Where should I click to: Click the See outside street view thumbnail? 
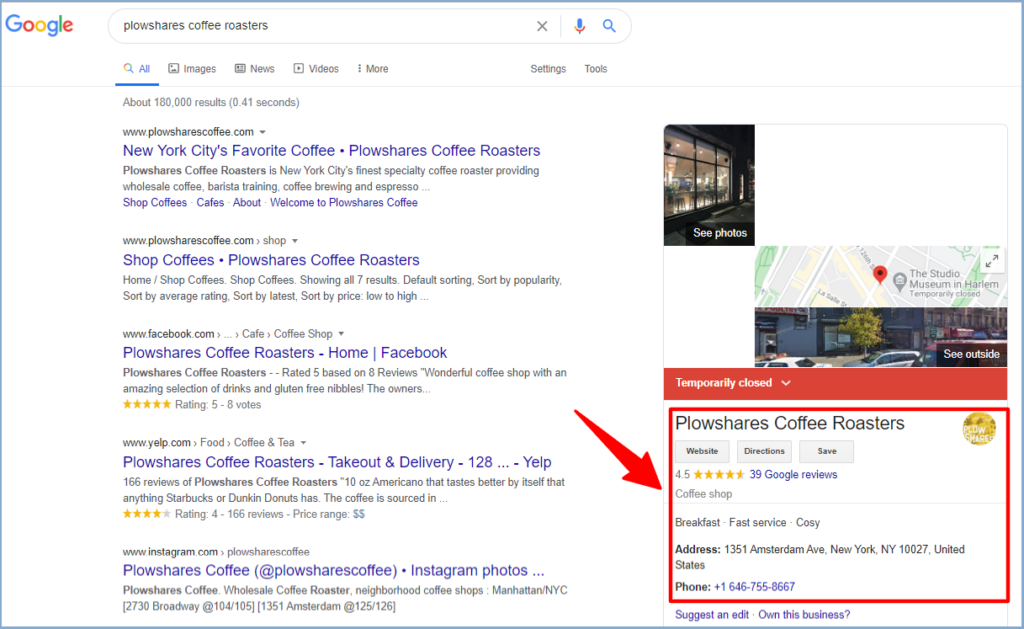[880, 337]
